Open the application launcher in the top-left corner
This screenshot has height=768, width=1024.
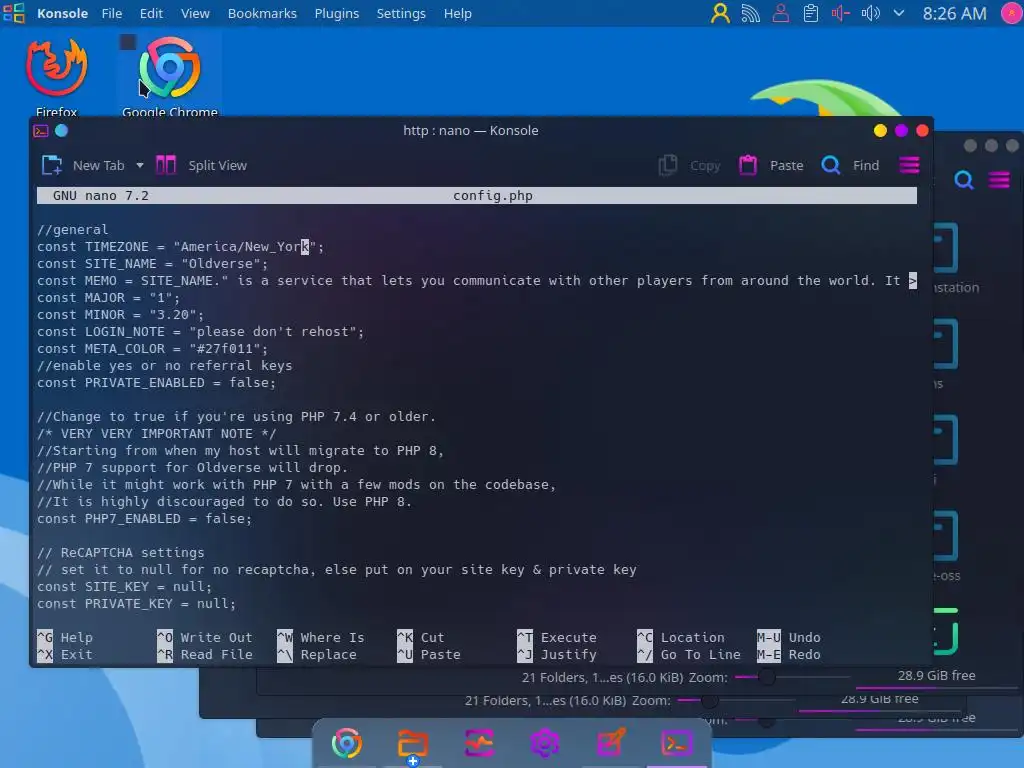point(14,13)
